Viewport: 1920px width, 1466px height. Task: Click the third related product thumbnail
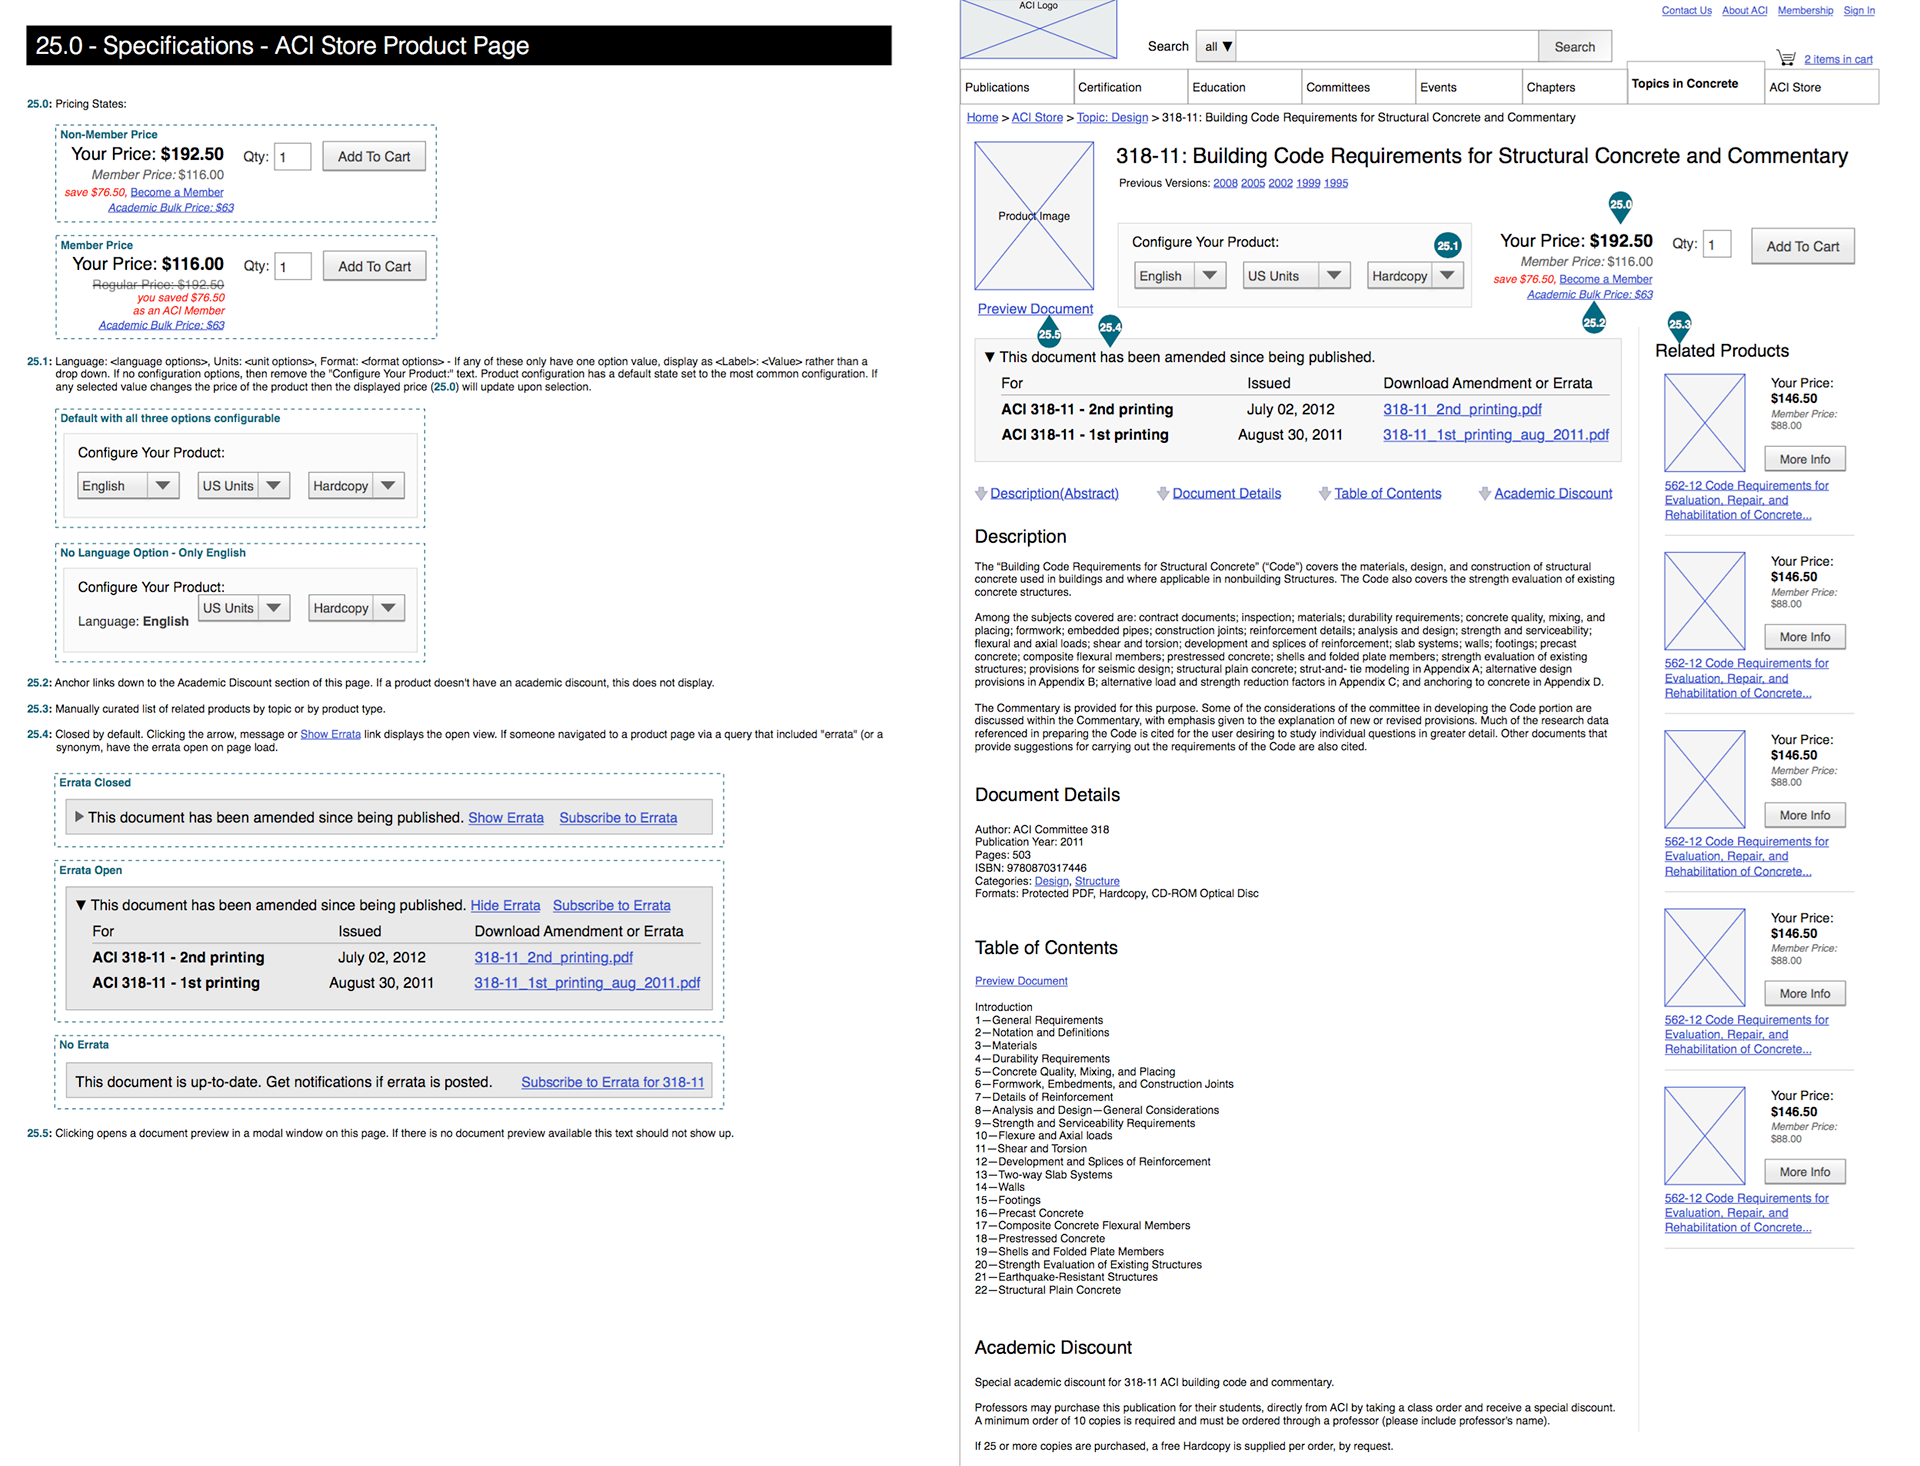[1705, 779]
